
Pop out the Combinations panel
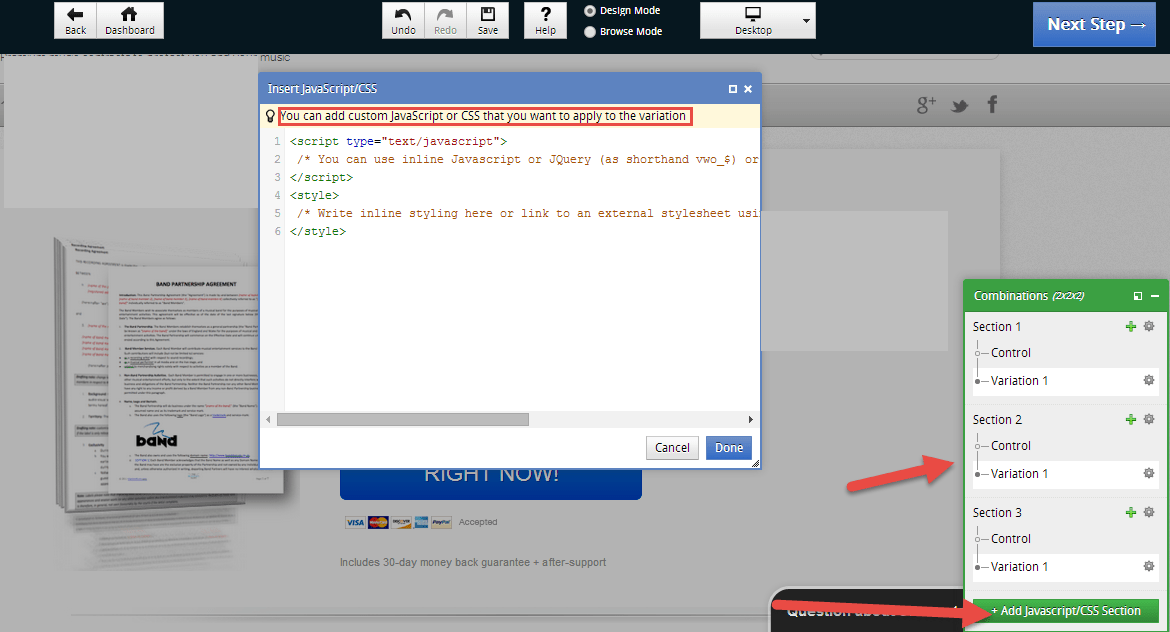[x=1138, y=296]
